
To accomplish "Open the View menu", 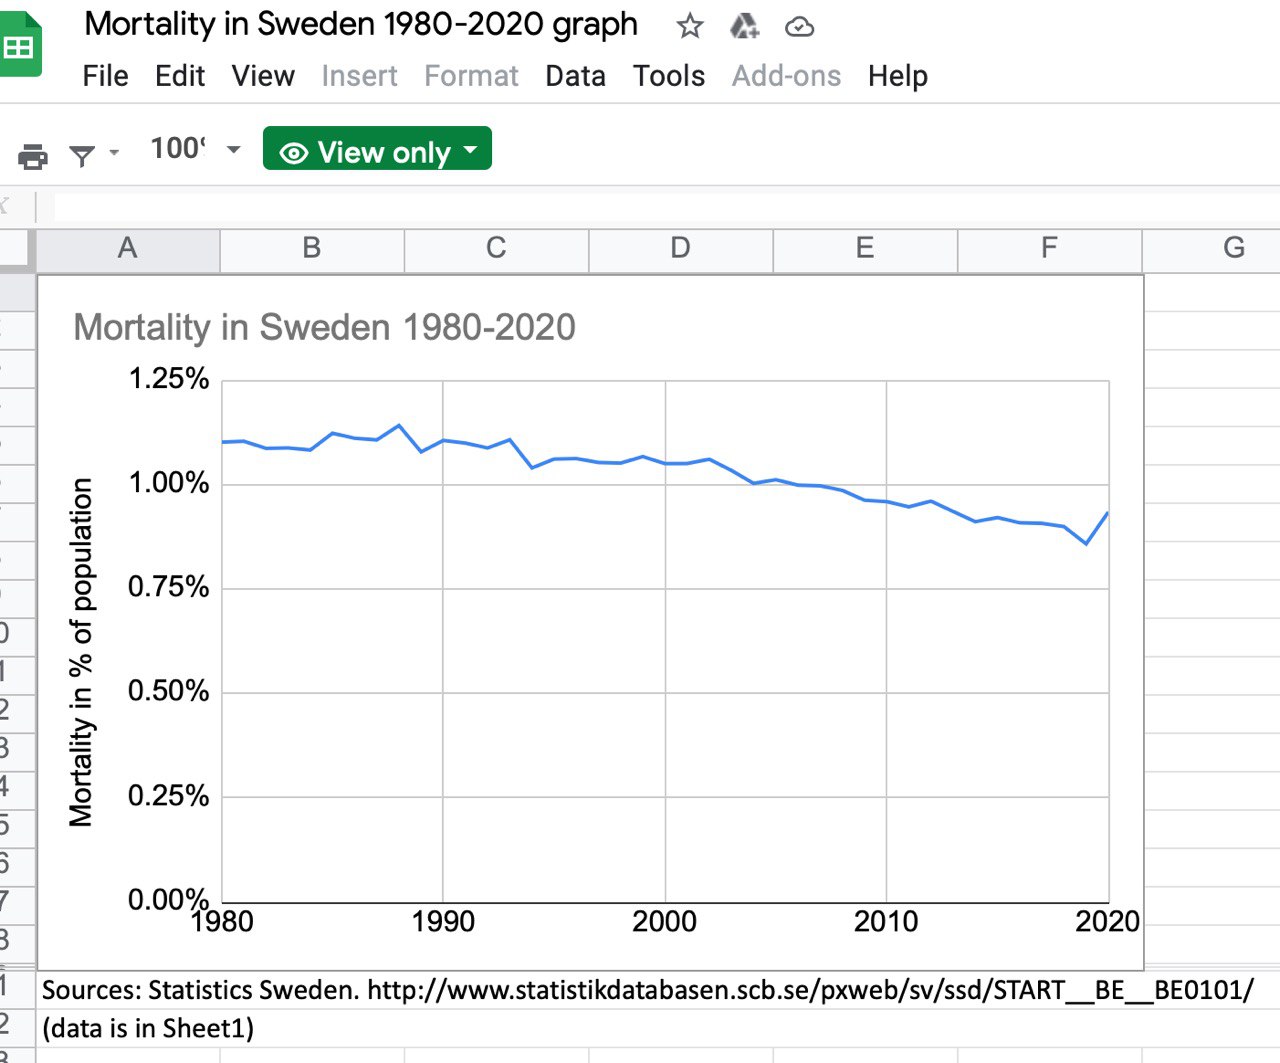I will (x=263, y=76).
